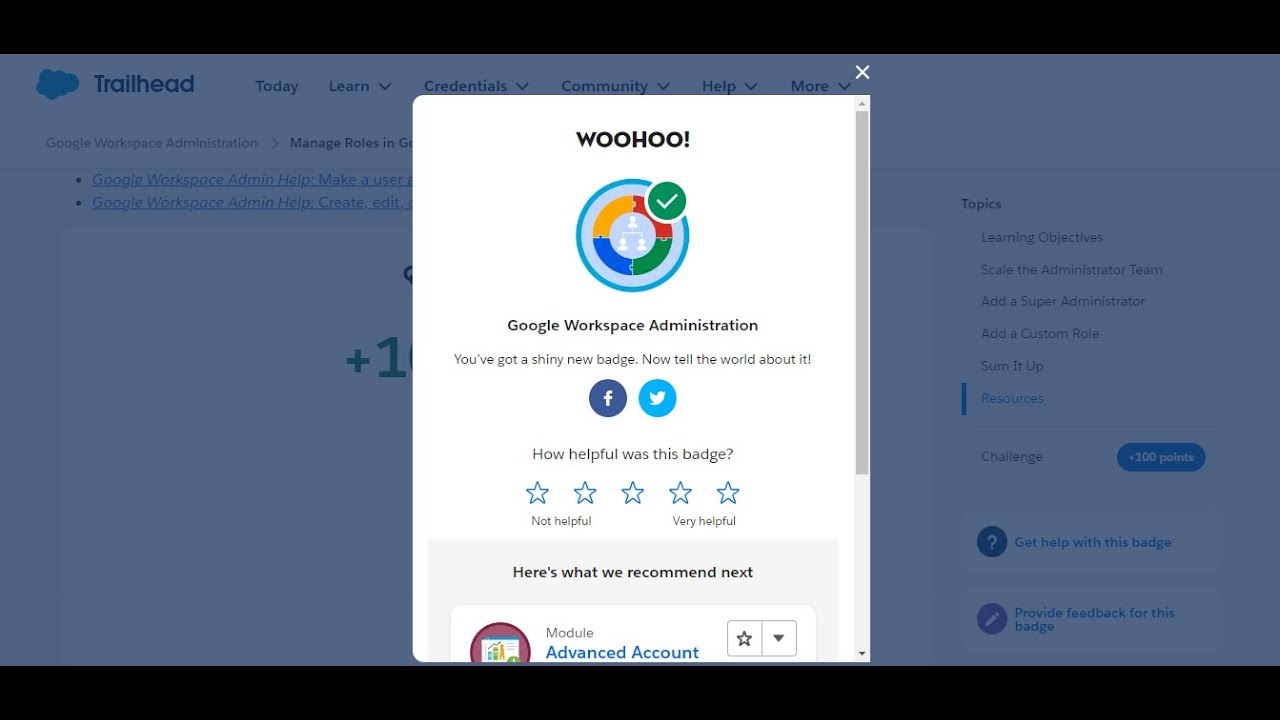Image resolution: width=1280 pixels, height=720 pixels.
Task: Click Manage Roles breadcrumb text
Action: [x=351, y=143]
